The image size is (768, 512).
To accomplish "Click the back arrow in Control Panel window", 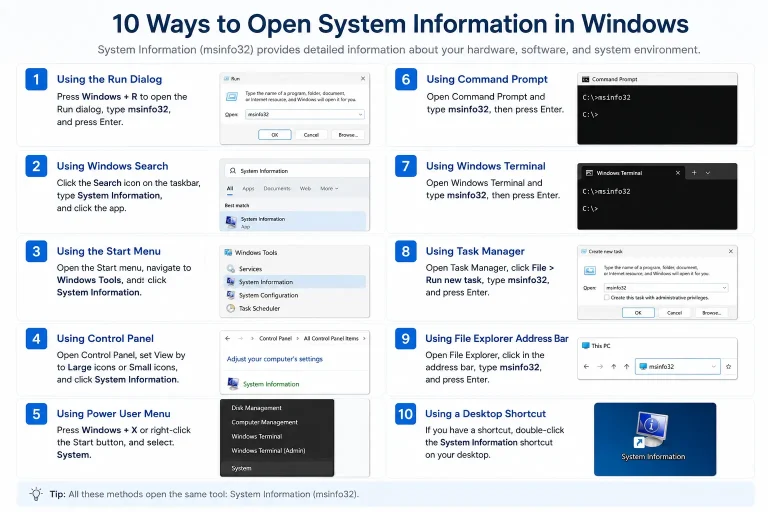I will click(228, 339).
